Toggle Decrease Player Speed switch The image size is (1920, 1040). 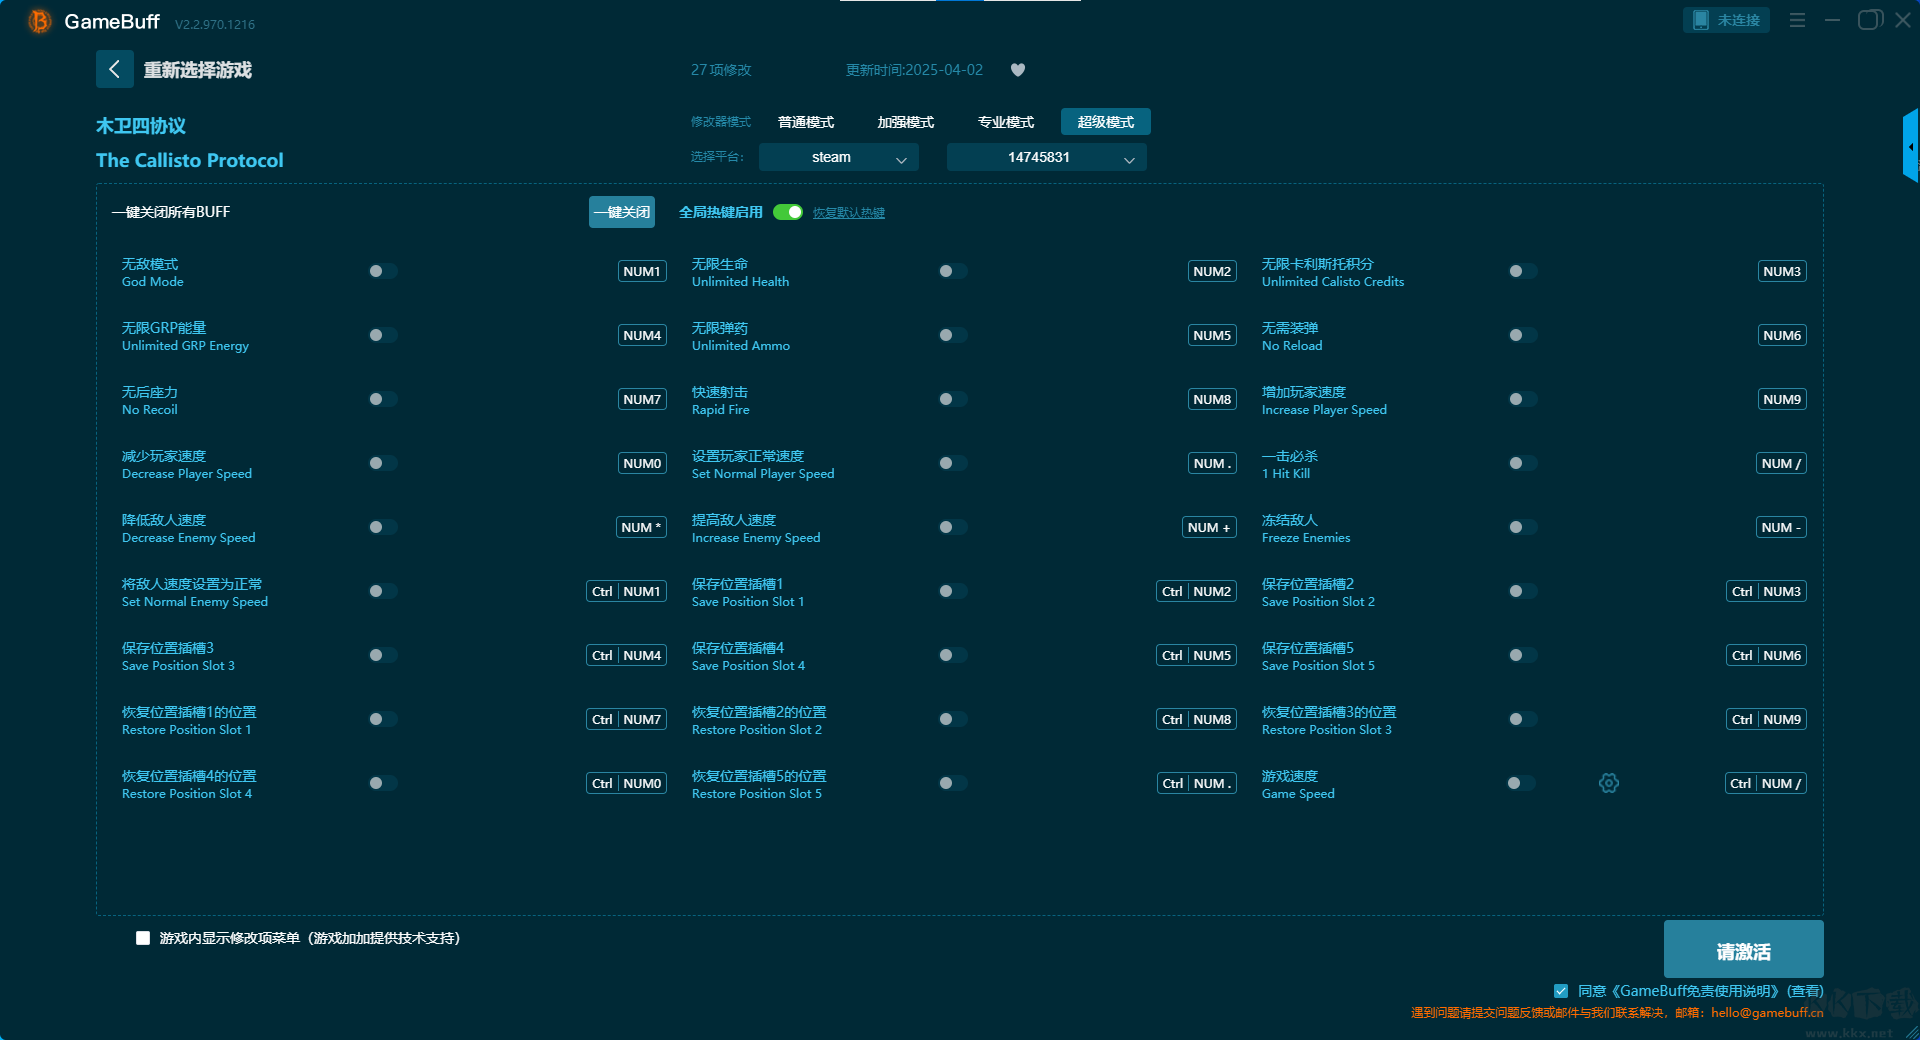point(383,463)
